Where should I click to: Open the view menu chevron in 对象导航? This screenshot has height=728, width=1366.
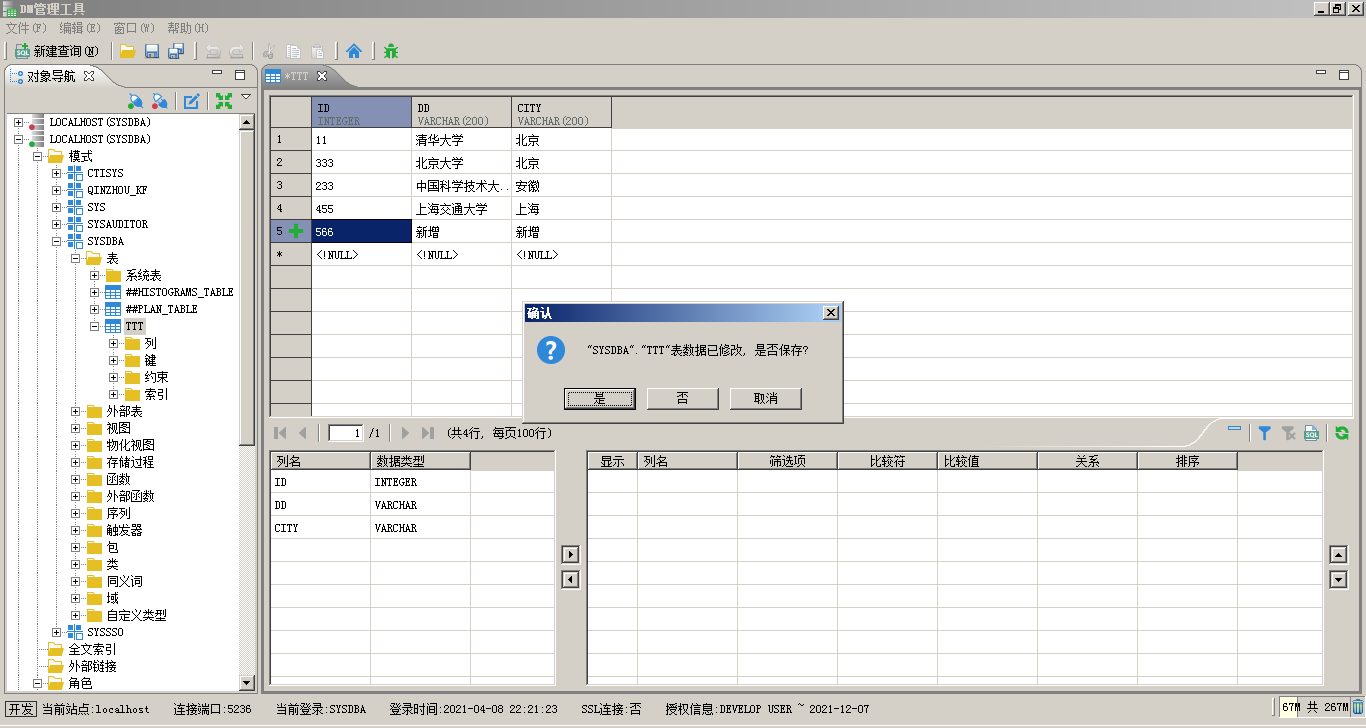point(245,96)
